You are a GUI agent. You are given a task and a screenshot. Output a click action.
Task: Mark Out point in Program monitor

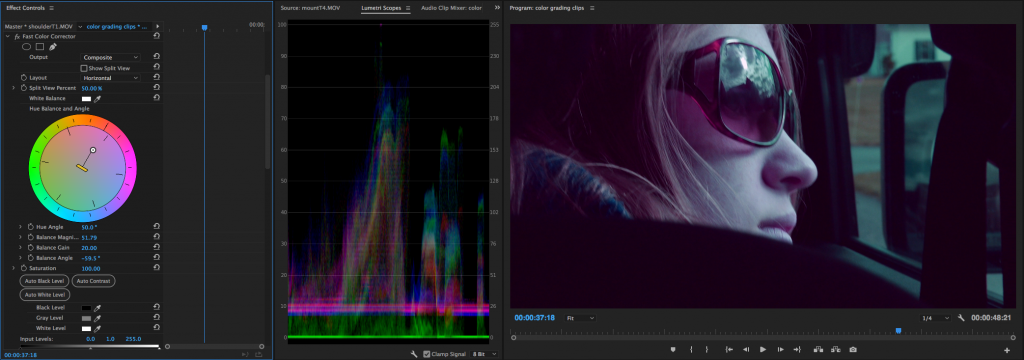(707, 350)
